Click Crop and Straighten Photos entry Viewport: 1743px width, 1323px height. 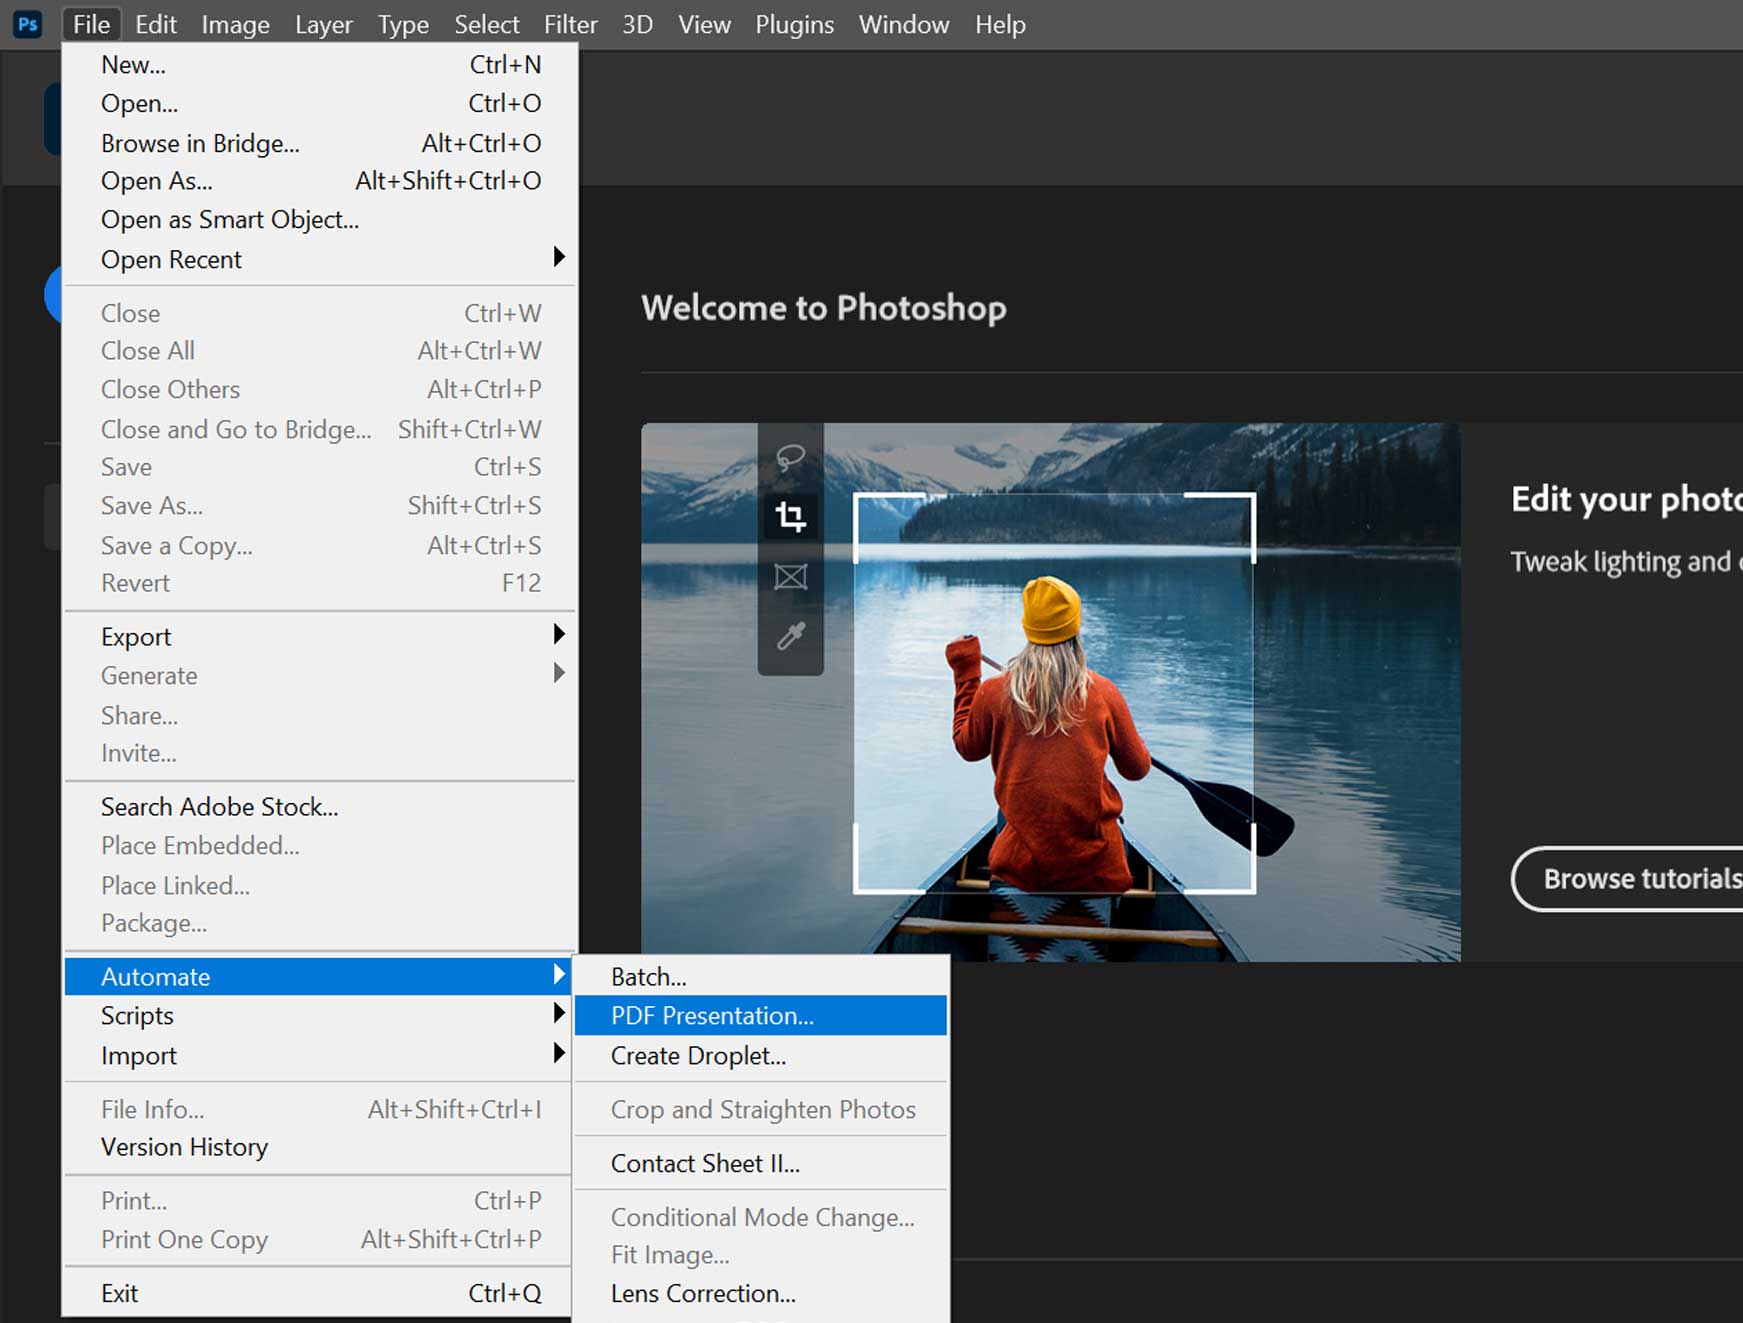pyautogui.click(x=761, y=1109)
